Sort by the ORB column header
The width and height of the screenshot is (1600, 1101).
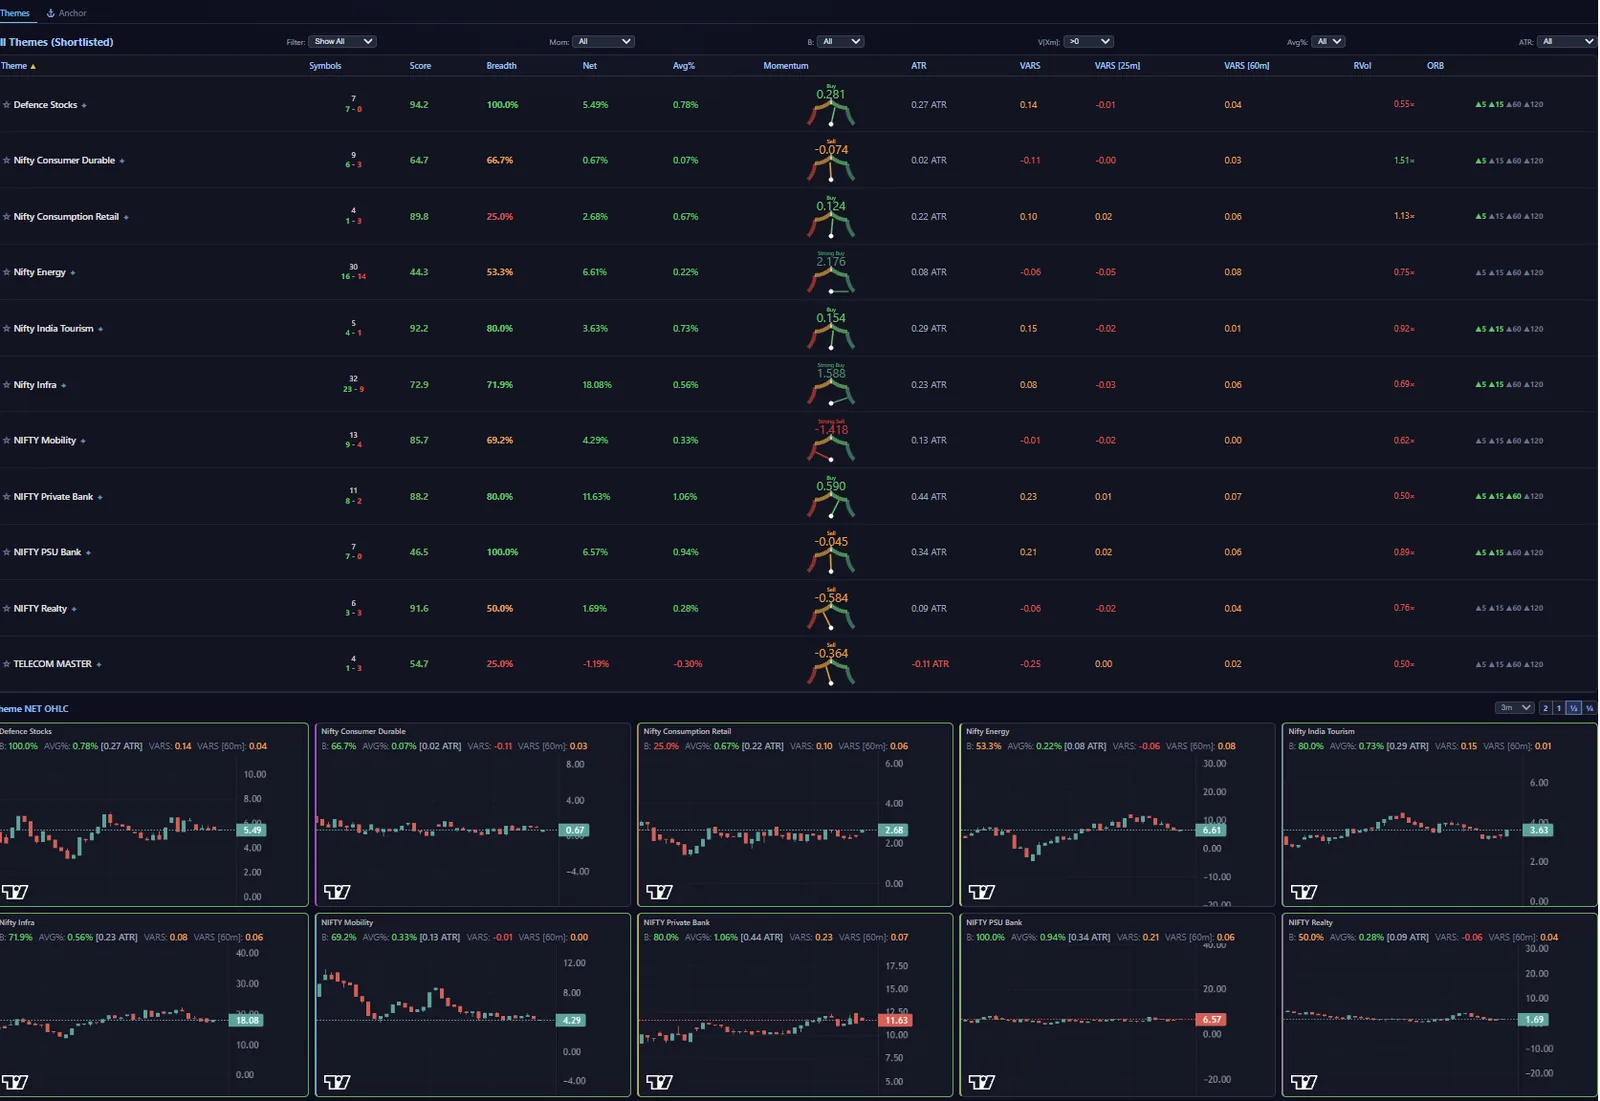tap(1435, 66)
